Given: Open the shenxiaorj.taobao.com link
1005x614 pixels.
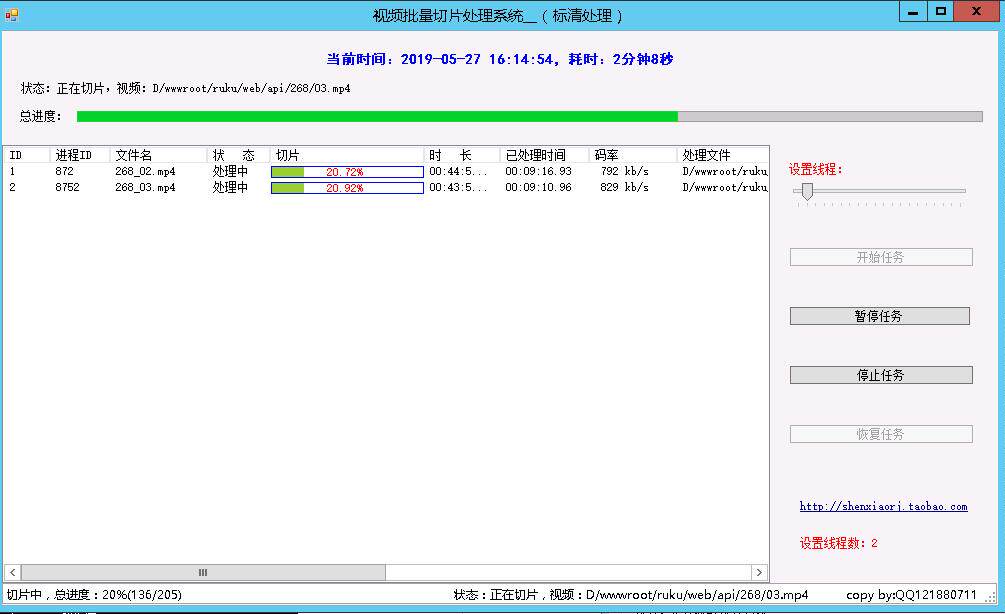Looking at the screenshot, I should (883, 506).
